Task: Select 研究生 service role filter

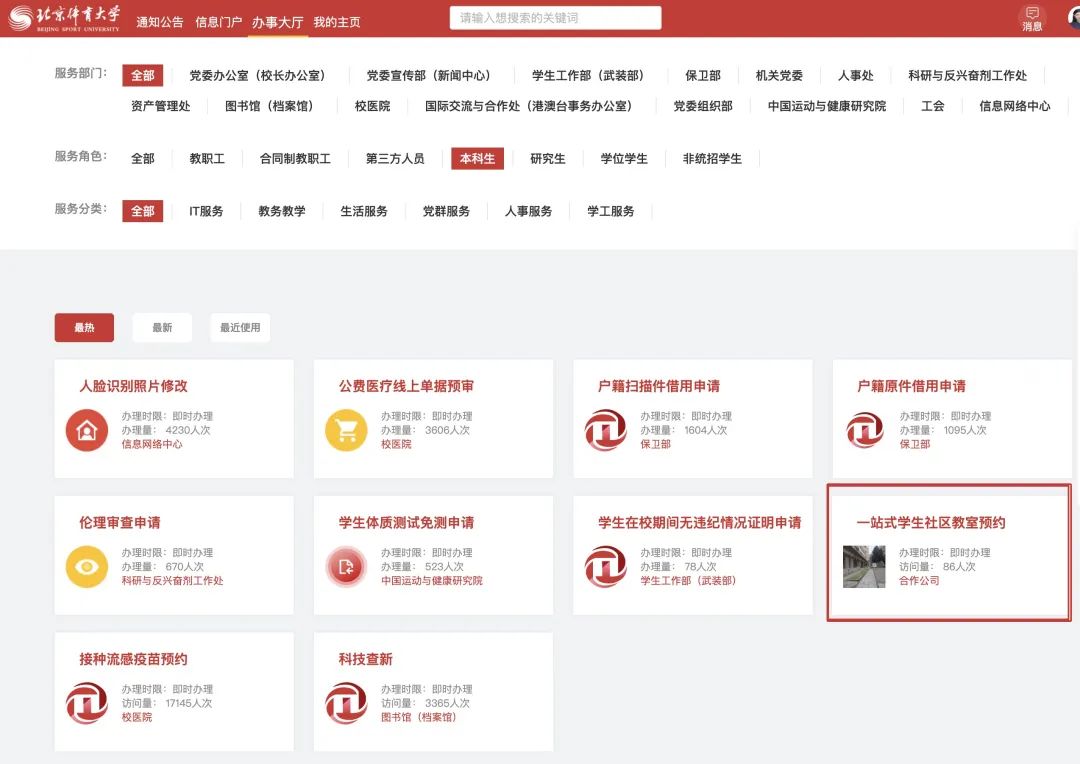Action: [548, 158]
